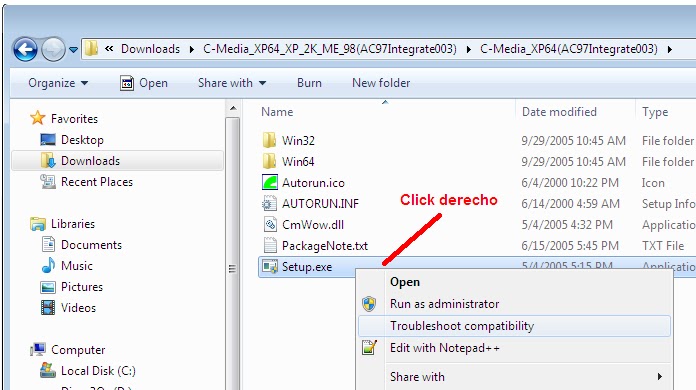
Task: Click the navigation pane scroll up arrow
Action: coord(233,108)
